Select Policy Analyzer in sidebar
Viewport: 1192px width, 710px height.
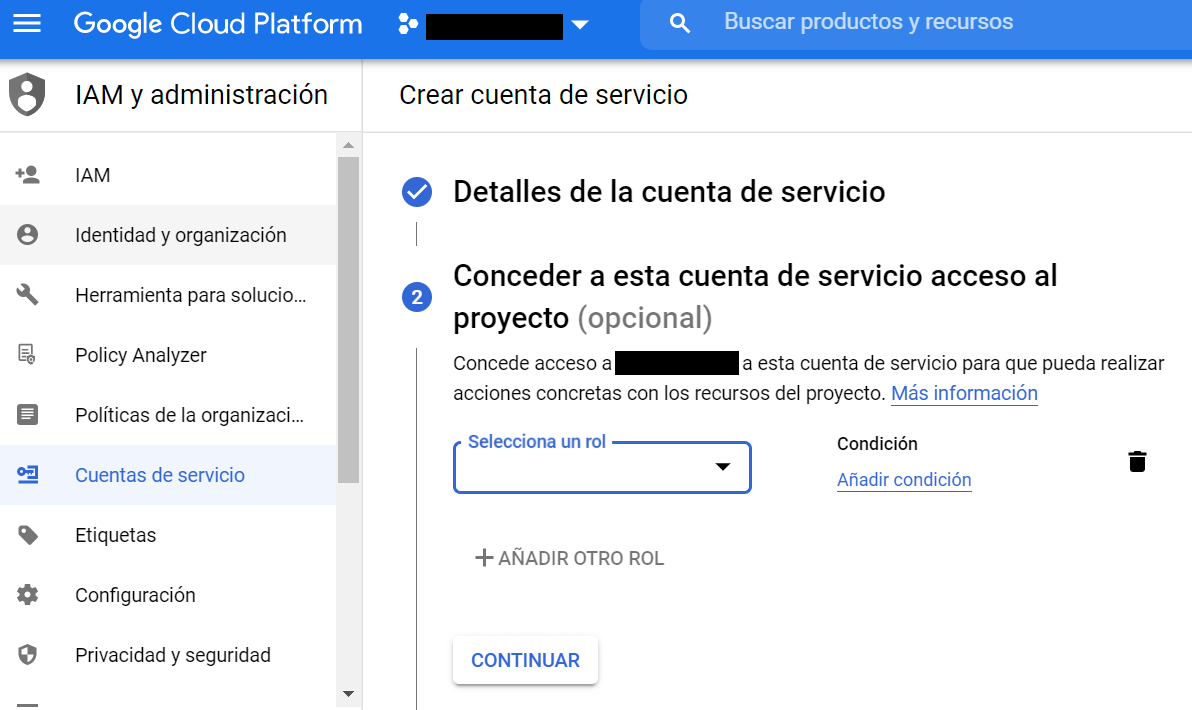pos(168,354)
